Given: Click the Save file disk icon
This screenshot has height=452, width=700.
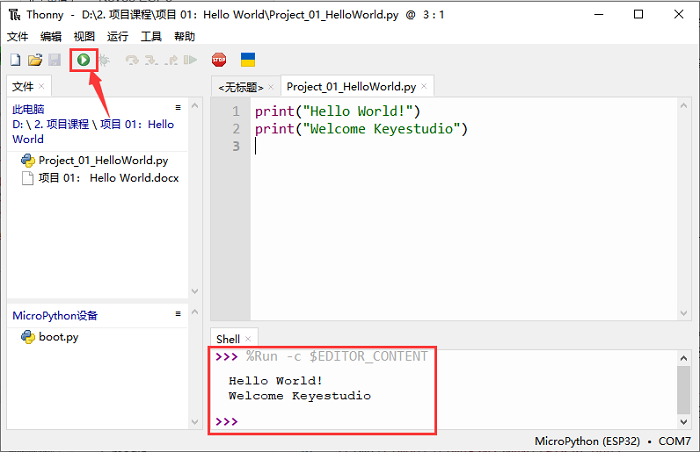Looking at the screenshot, I should click(x=54, y=61).
